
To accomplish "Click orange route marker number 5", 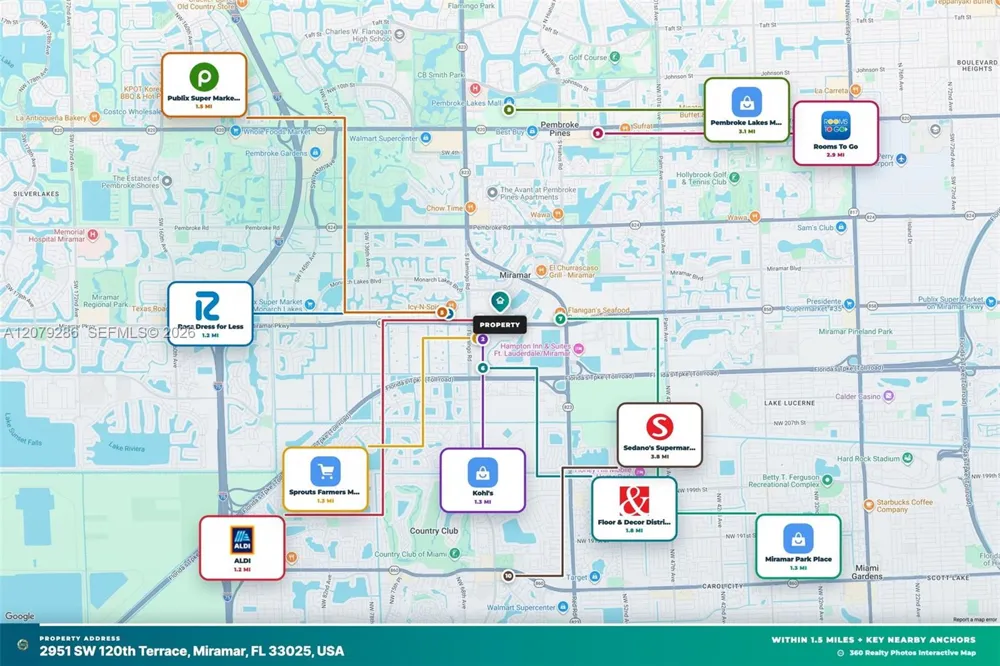I will coord(442,313).
